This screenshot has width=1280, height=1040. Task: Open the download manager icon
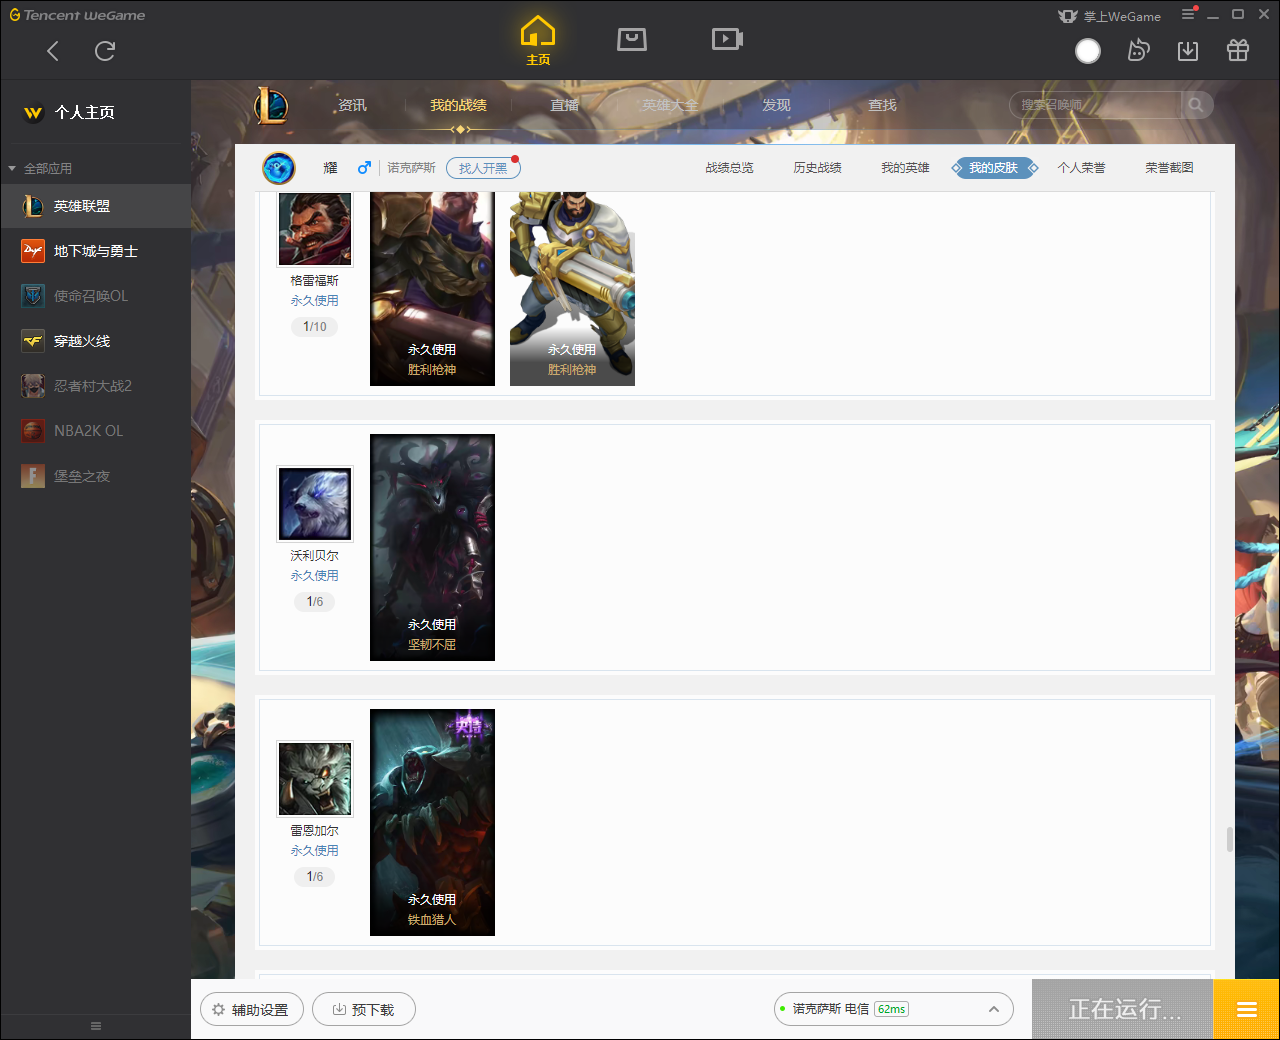tap(1188, 51)
